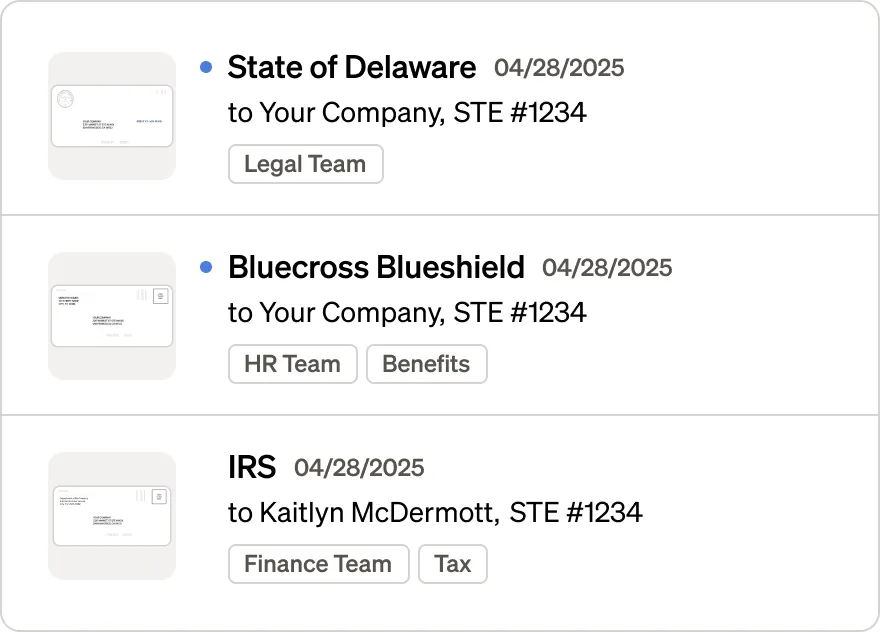
Task: Click the 04/28/2025 date on State of Delaware mail
Action: 559,68
